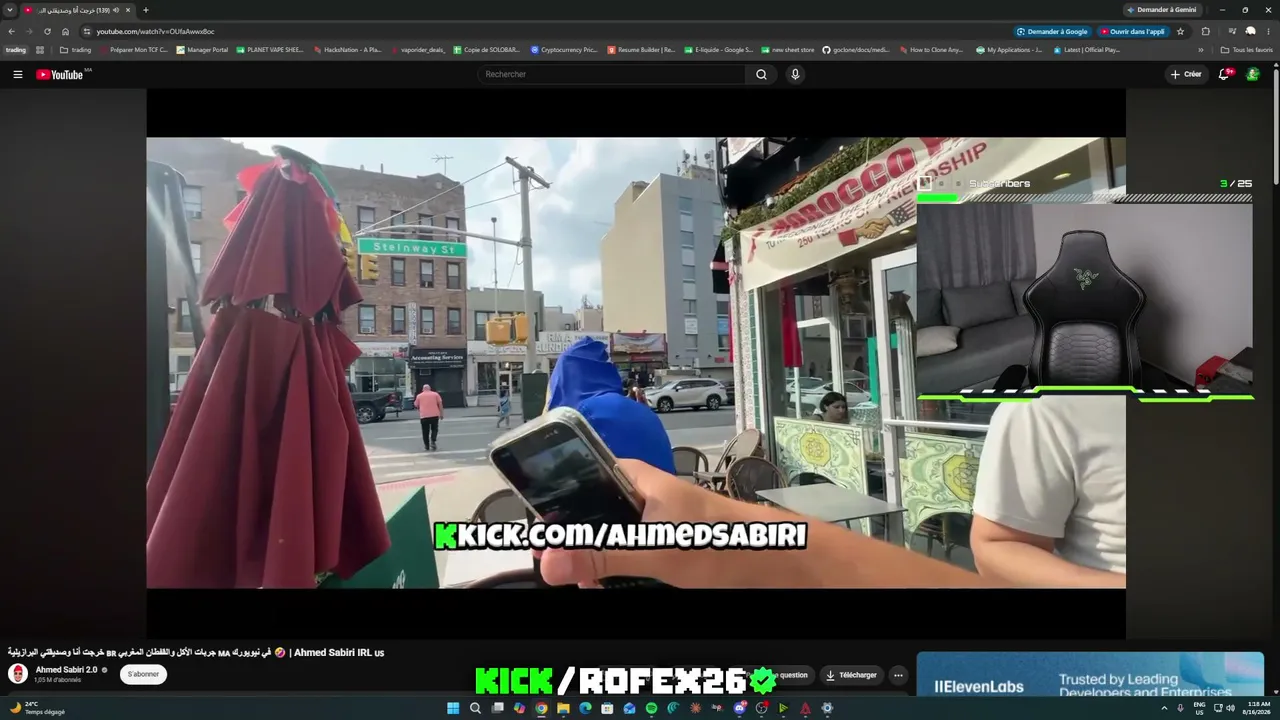Click the YouTube search magnifier button
This screenshot has width=1280, height=720.
[x=761, y=74]
